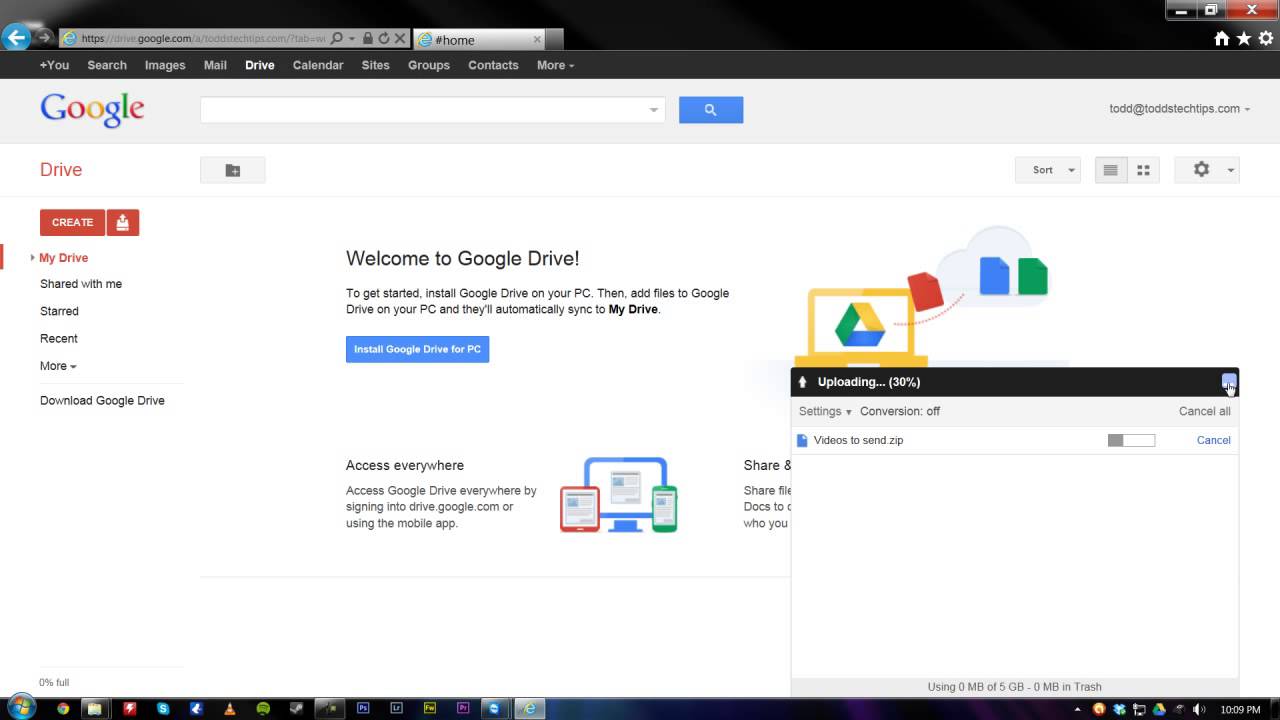The width and height of the screenshot is (1280, 720).
Task: Switch to list view layout
Action: (1110, 170)
